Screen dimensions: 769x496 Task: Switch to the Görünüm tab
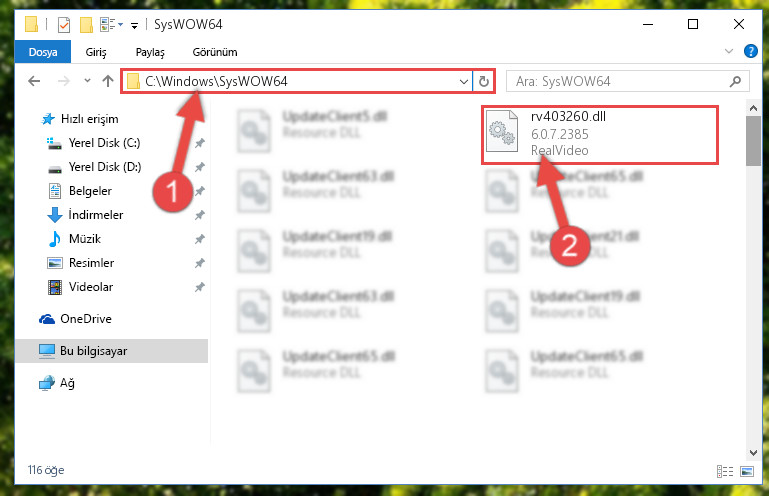[x=215, y=52]
